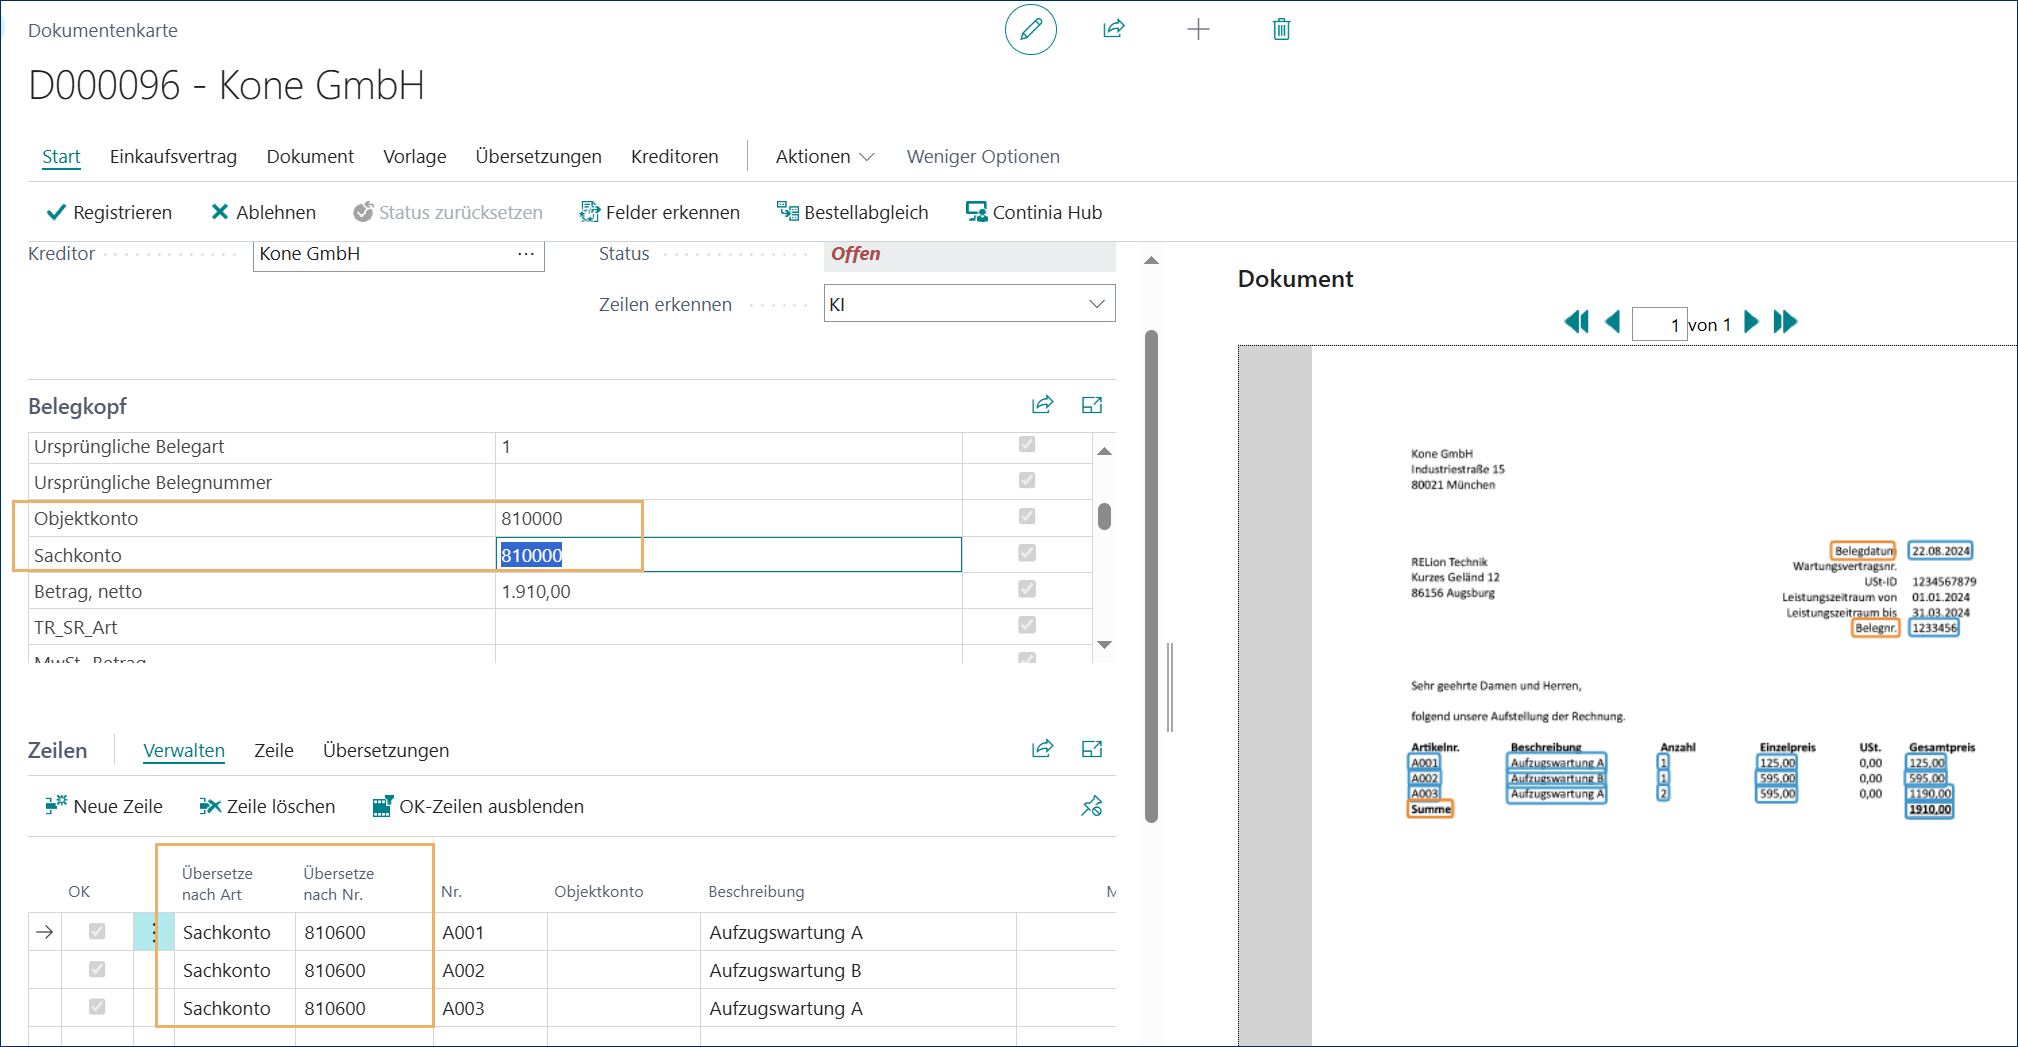Toggle the OK checkbox for row A001
Screen dimensions: 2018x1047
pyautogui.click(x=97, y=932)
